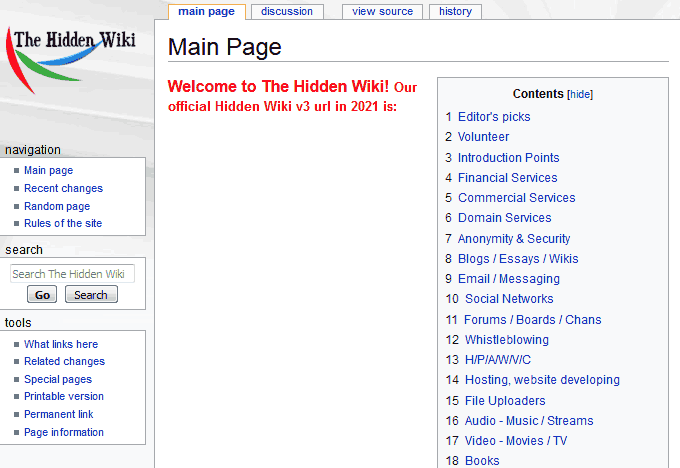Focus the Search The Hidden Wiki field
The height and width of the screenshot is (468, 680).
[72, 274]
